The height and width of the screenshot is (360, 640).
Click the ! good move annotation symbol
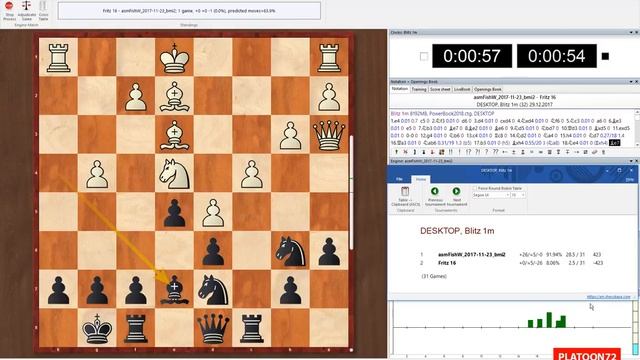coord(459,152)
